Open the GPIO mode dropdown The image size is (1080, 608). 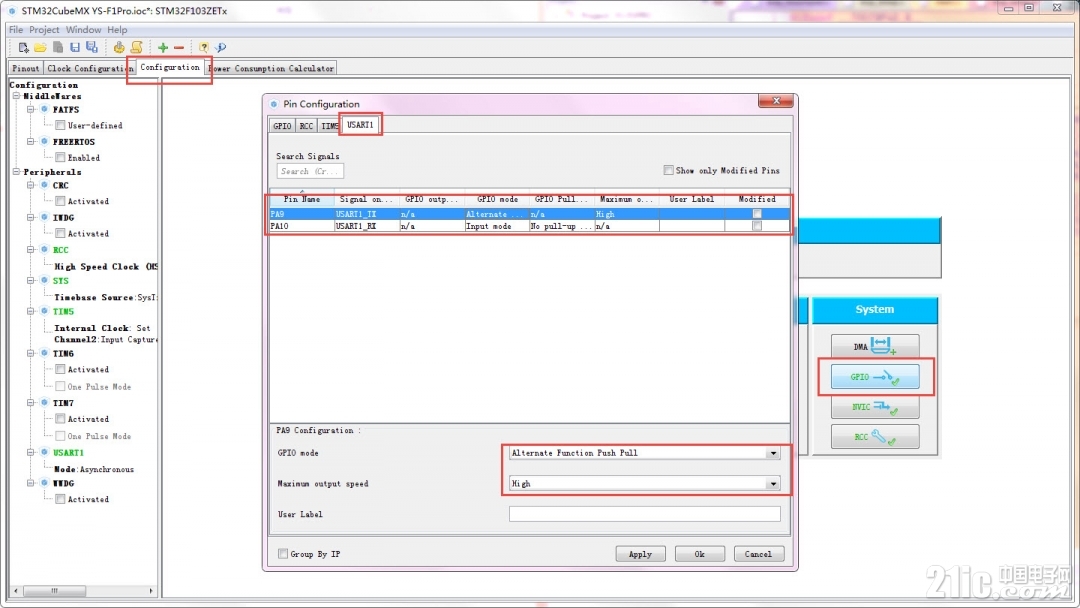tap(773, 453)
